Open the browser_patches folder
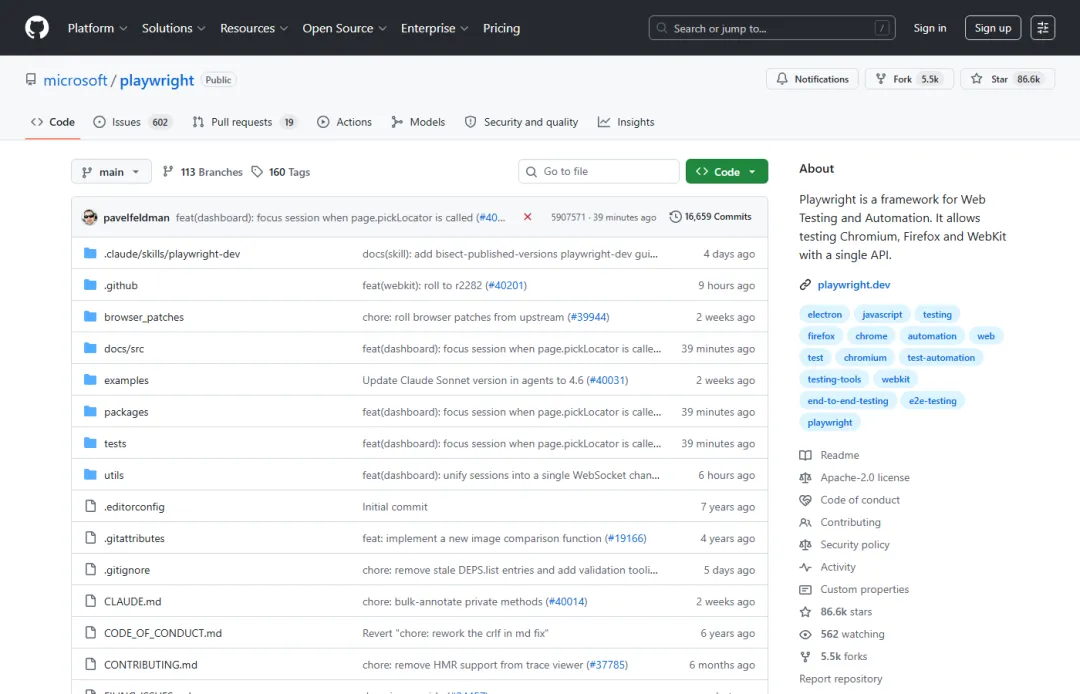 (144, 317)
